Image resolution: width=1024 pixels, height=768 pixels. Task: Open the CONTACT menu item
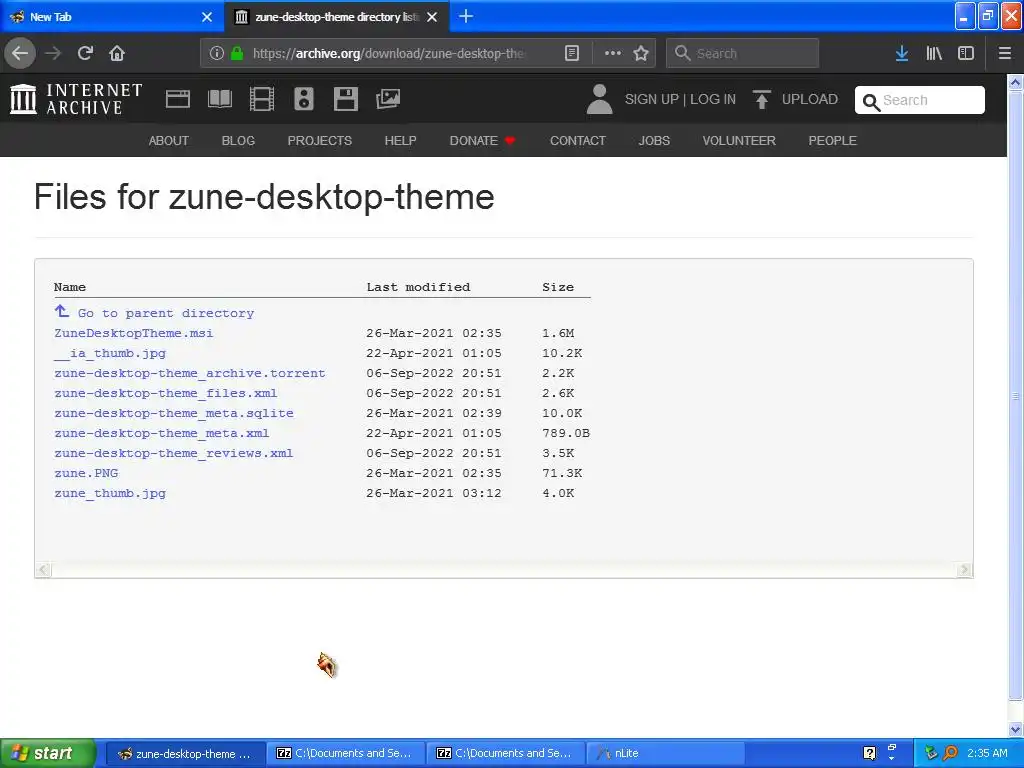[577, 140]
